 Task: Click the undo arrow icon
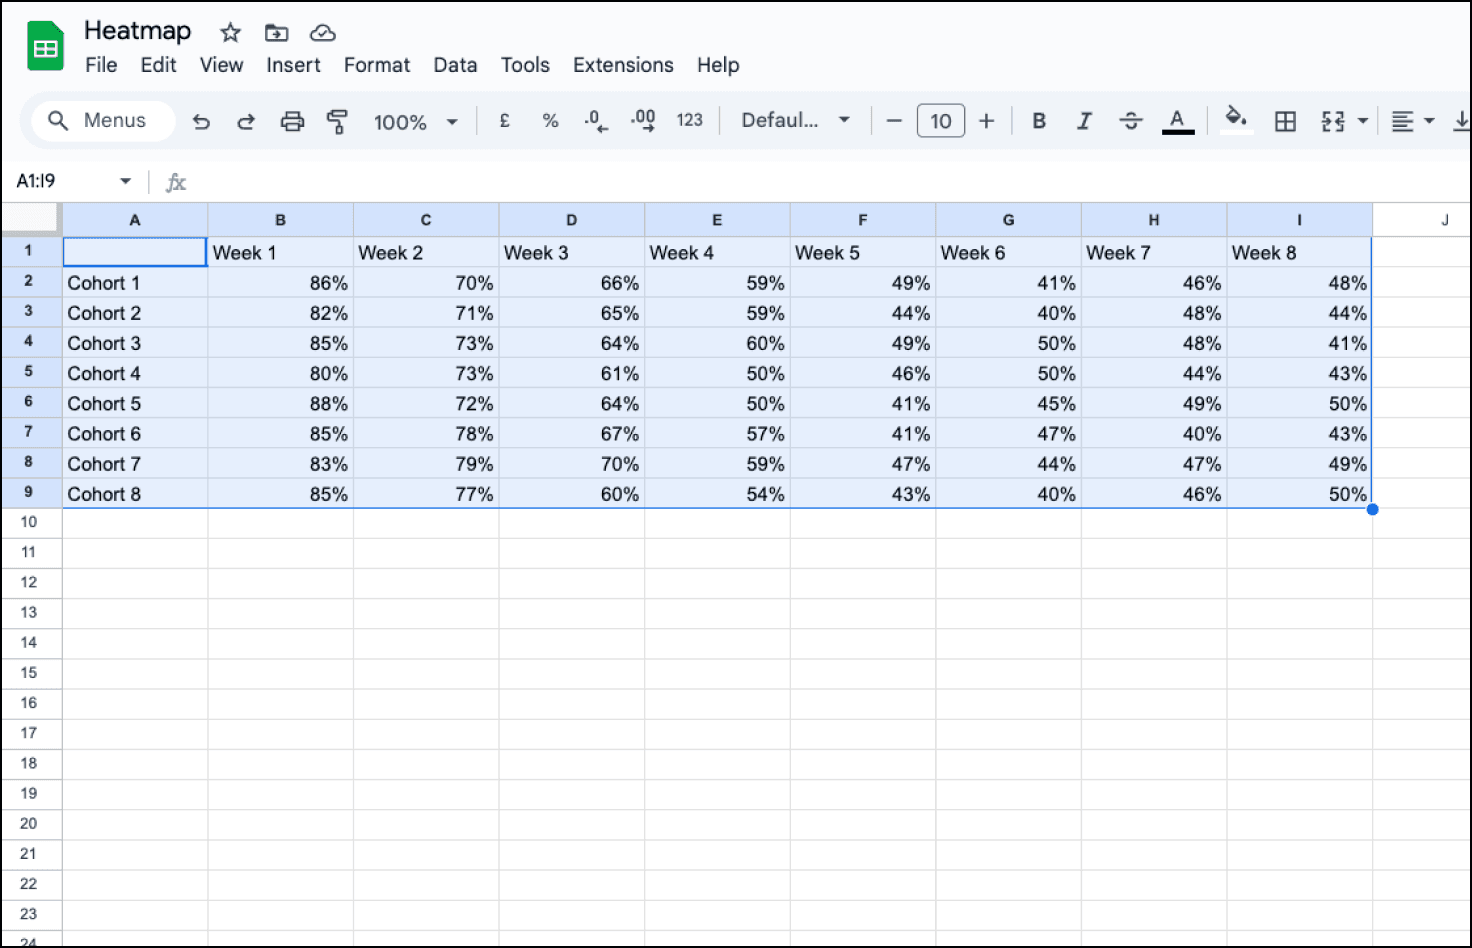pyautogui.click(x=201, y=121)
